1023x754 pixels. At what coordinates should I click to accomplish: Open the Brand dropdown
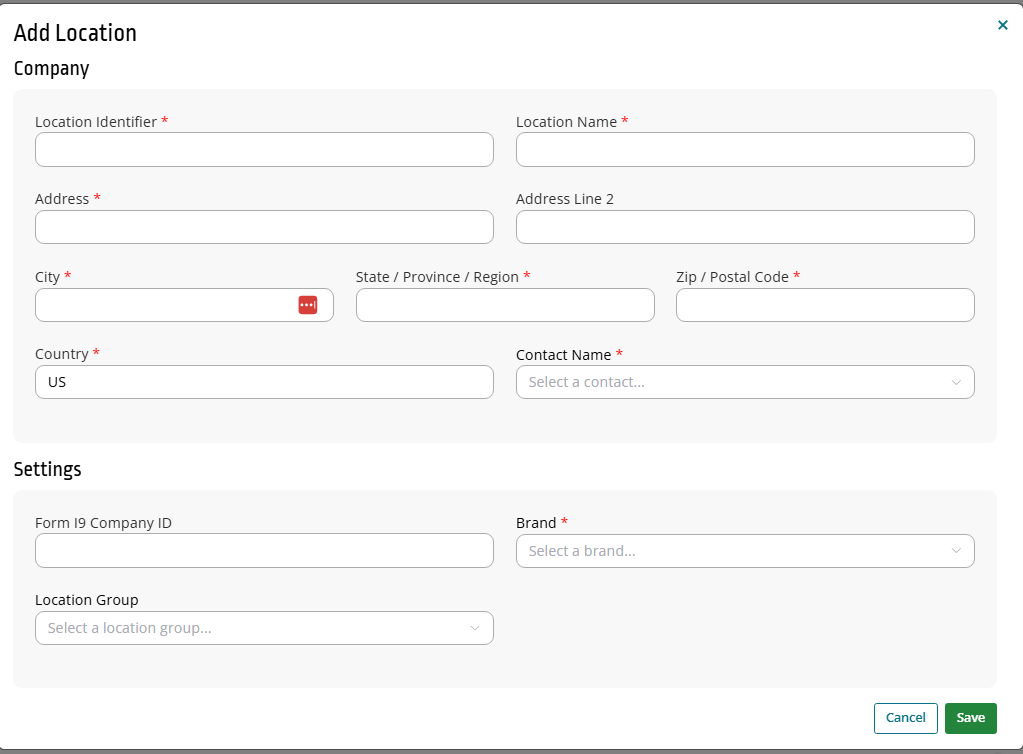pyautogui.click(x=744, y=551)
